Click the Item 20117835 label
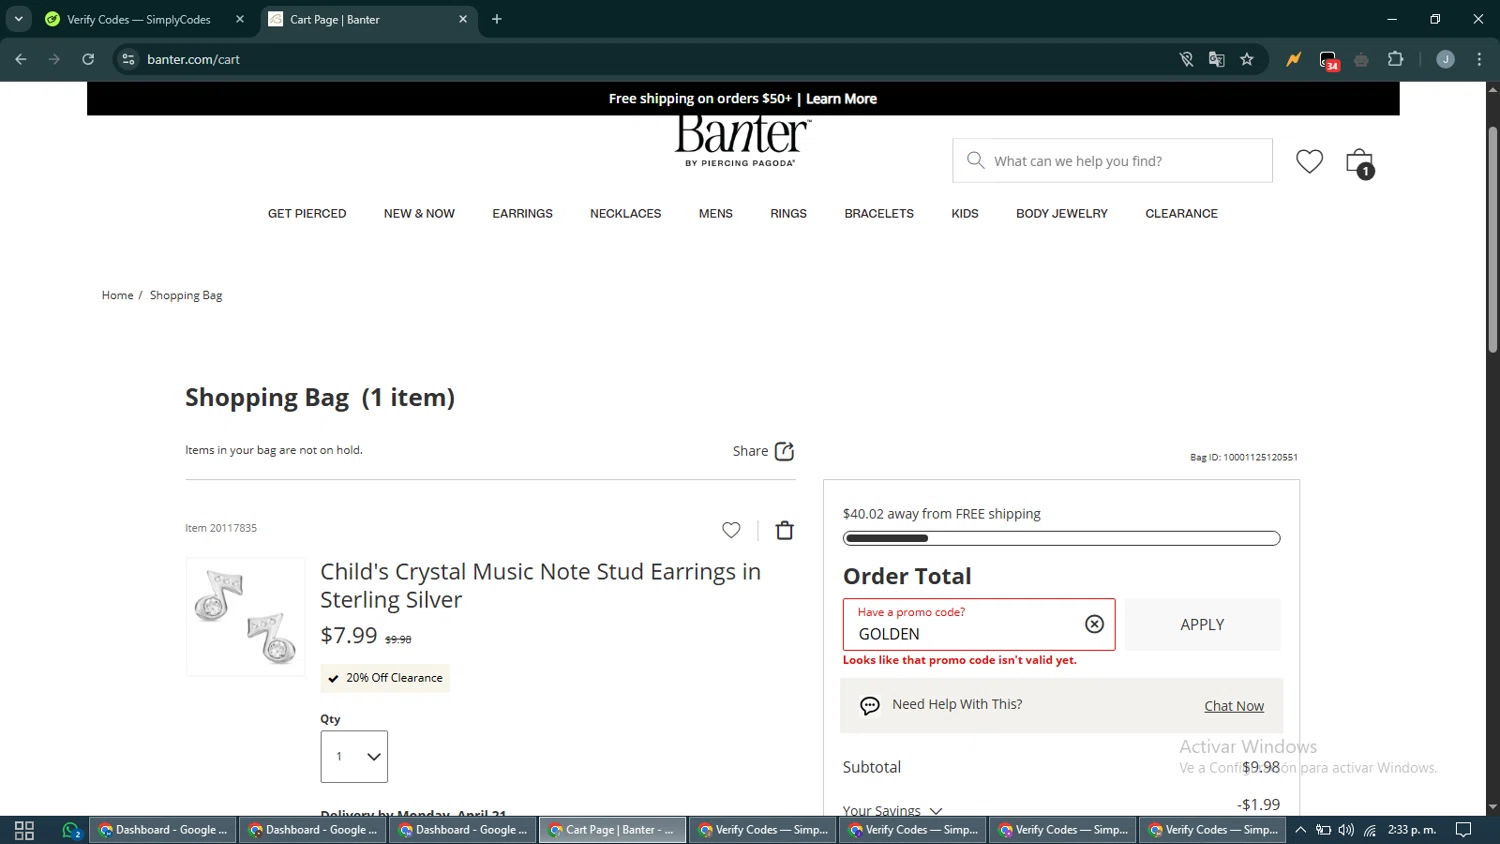 [x=221, y=528]
